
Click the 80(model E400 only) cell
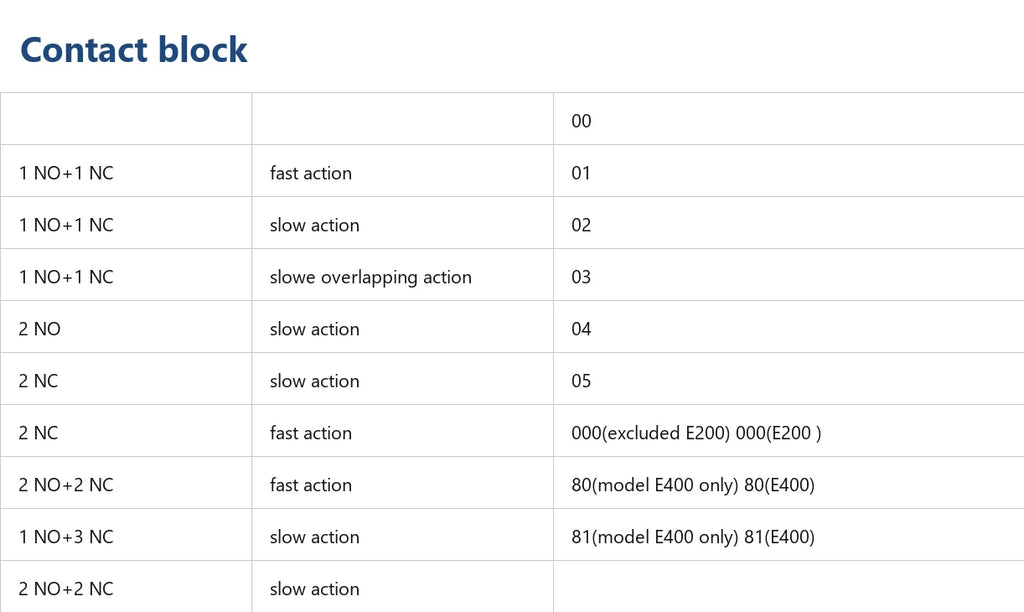coord(788,483)
